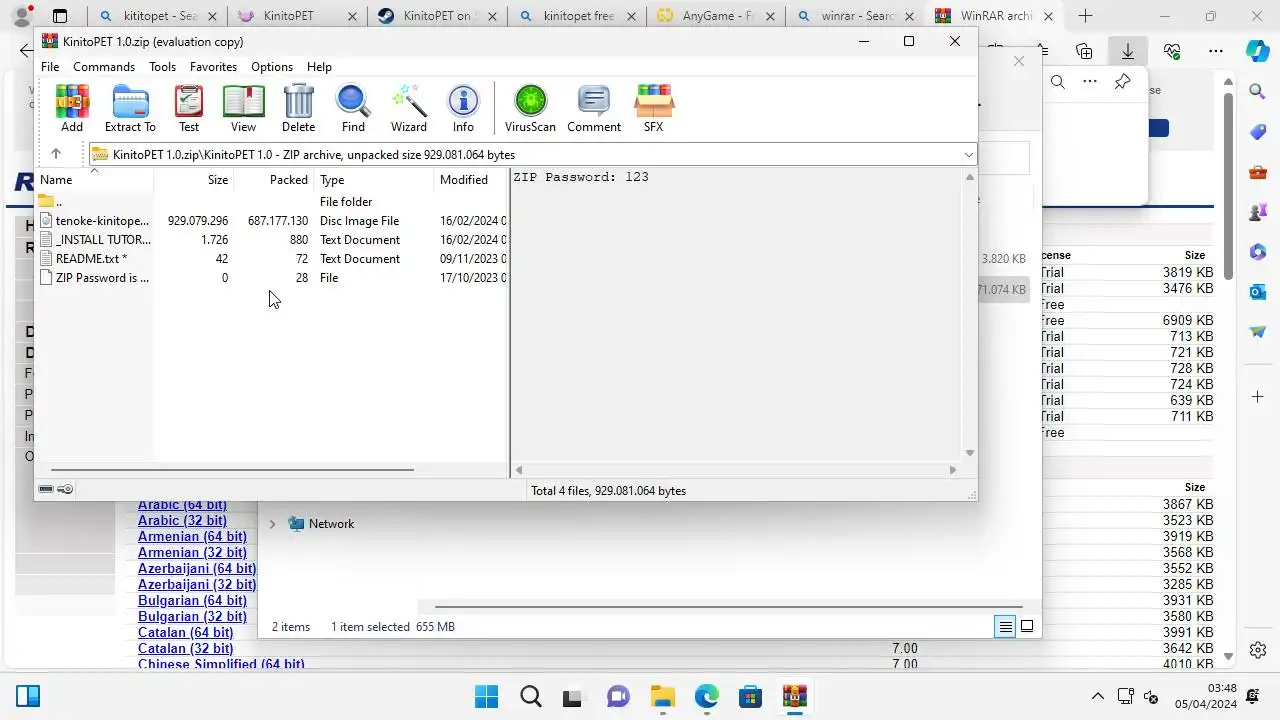The height and width of the screenshot is (720, 1280).
Task: Select the README.txt file row
Action: pos(272,259)
